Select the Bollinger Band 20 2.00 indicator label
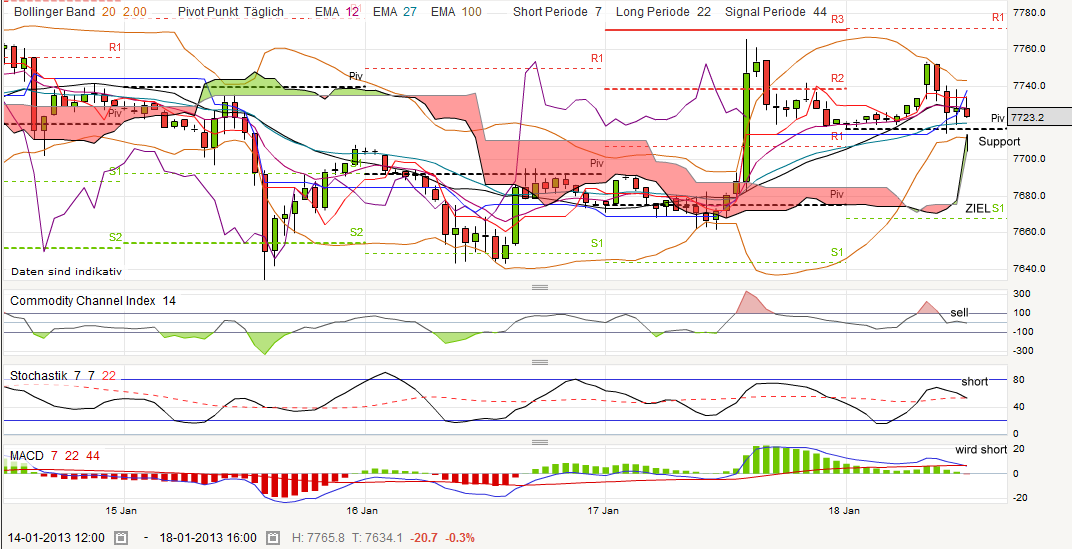The height and width of the screenshot is (549, 1072). [81, 12]
